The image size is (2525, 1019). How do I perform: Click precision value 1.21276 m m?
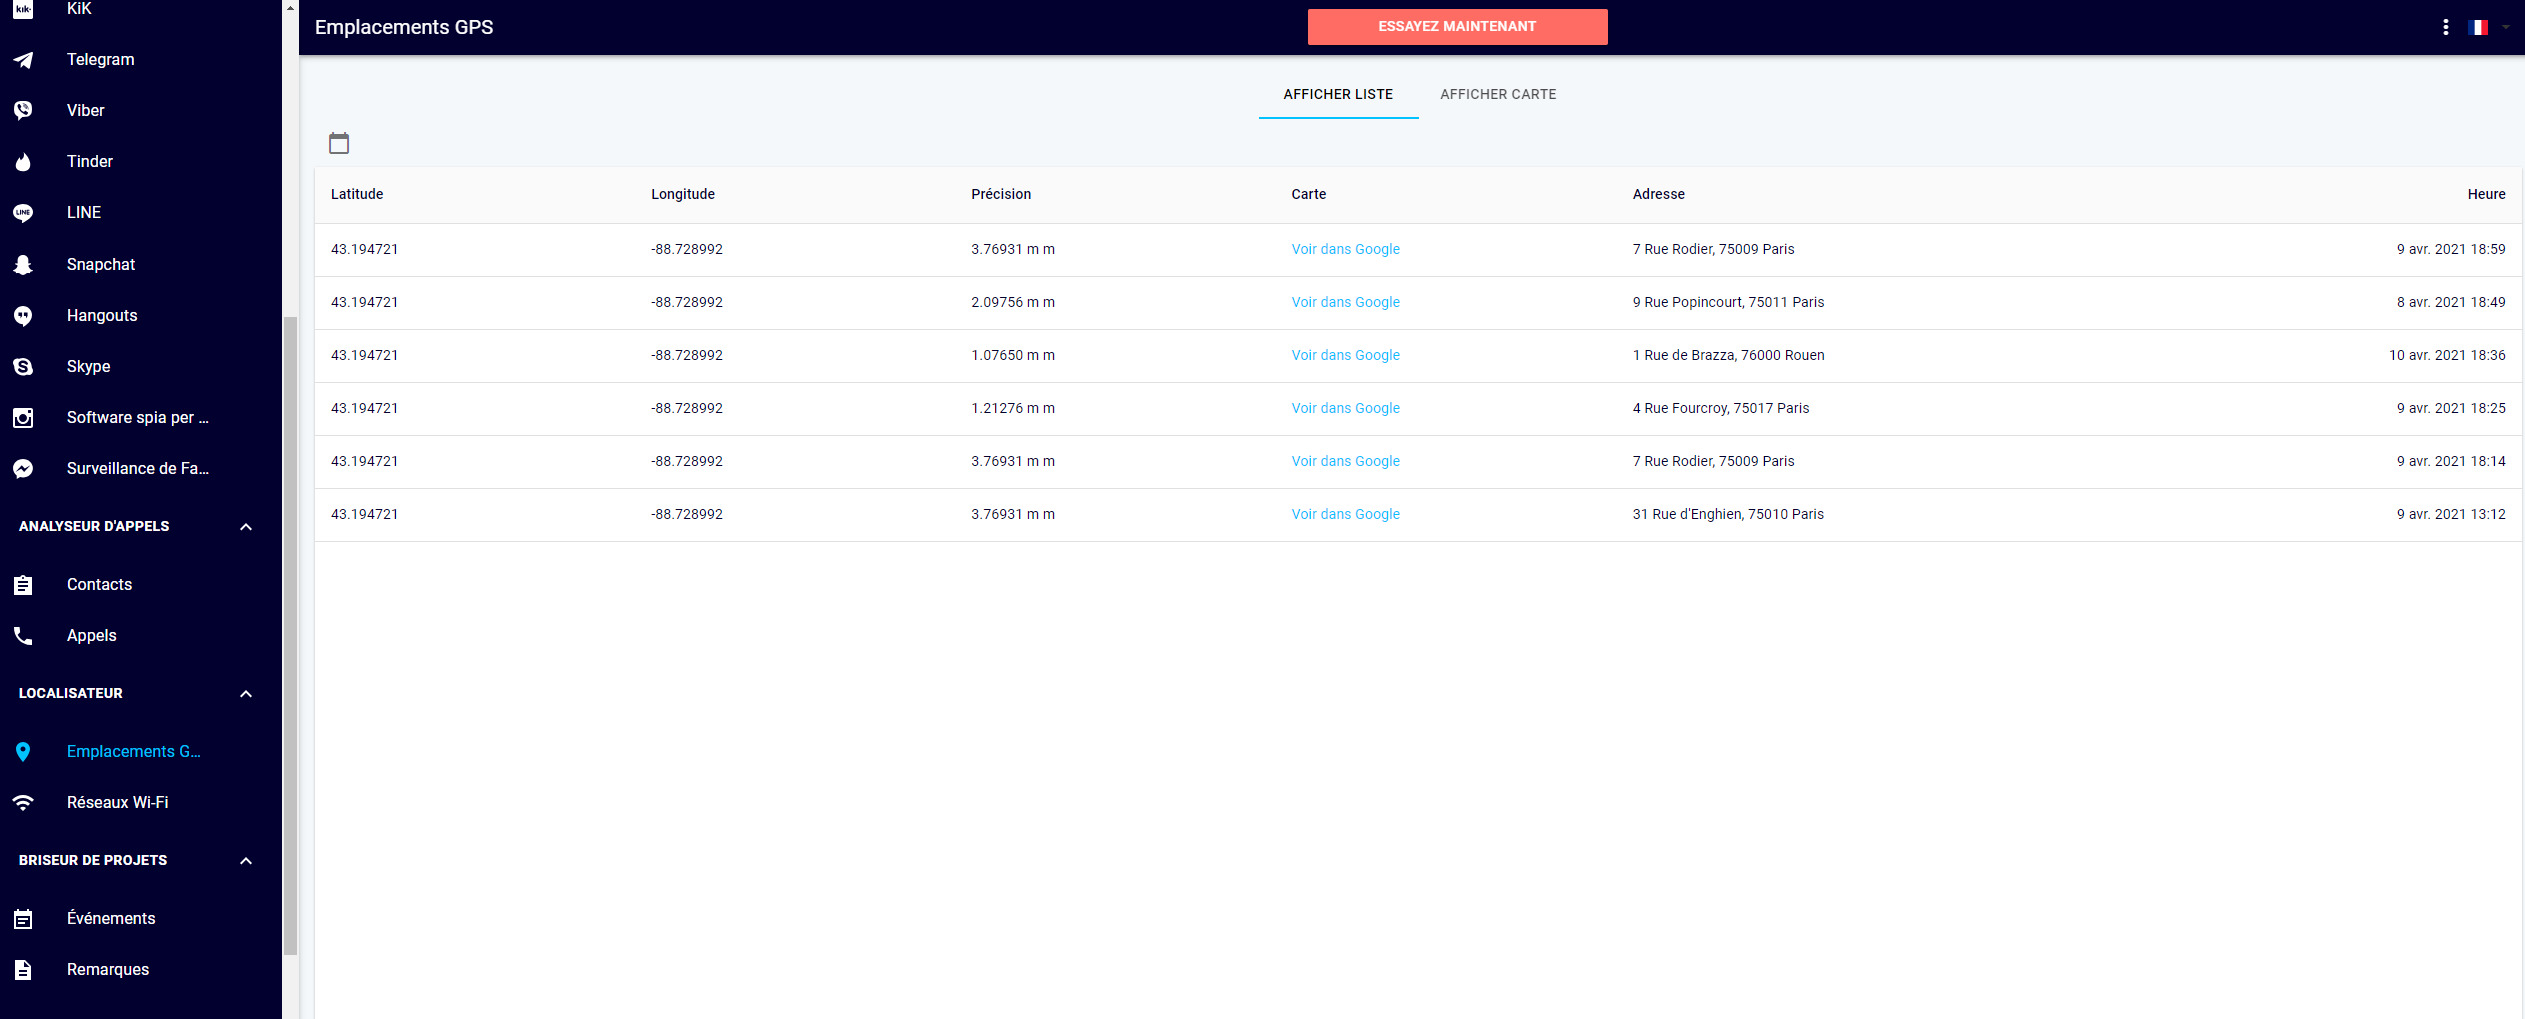click(1013, 409)
